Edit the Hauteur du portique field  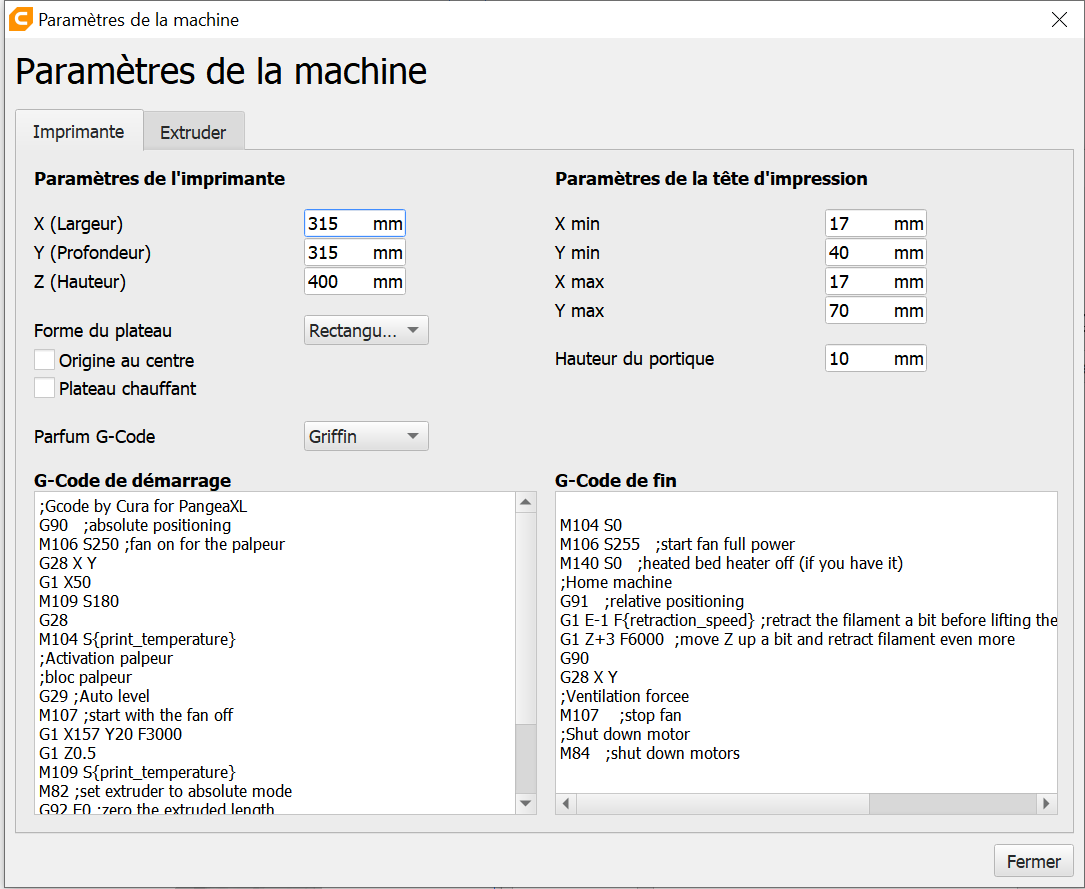click(875, 358)
